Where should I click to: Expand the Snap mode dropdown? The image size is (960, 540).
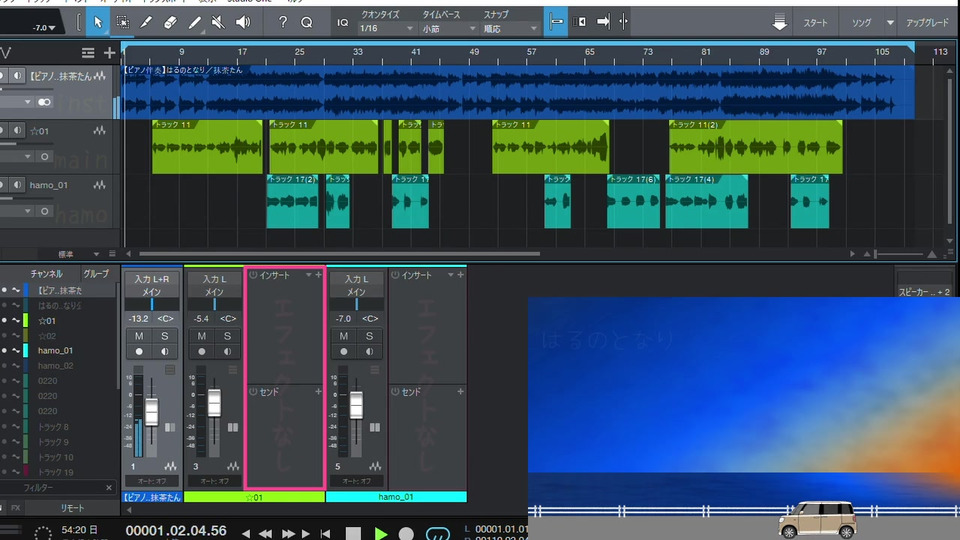[509, 29]
